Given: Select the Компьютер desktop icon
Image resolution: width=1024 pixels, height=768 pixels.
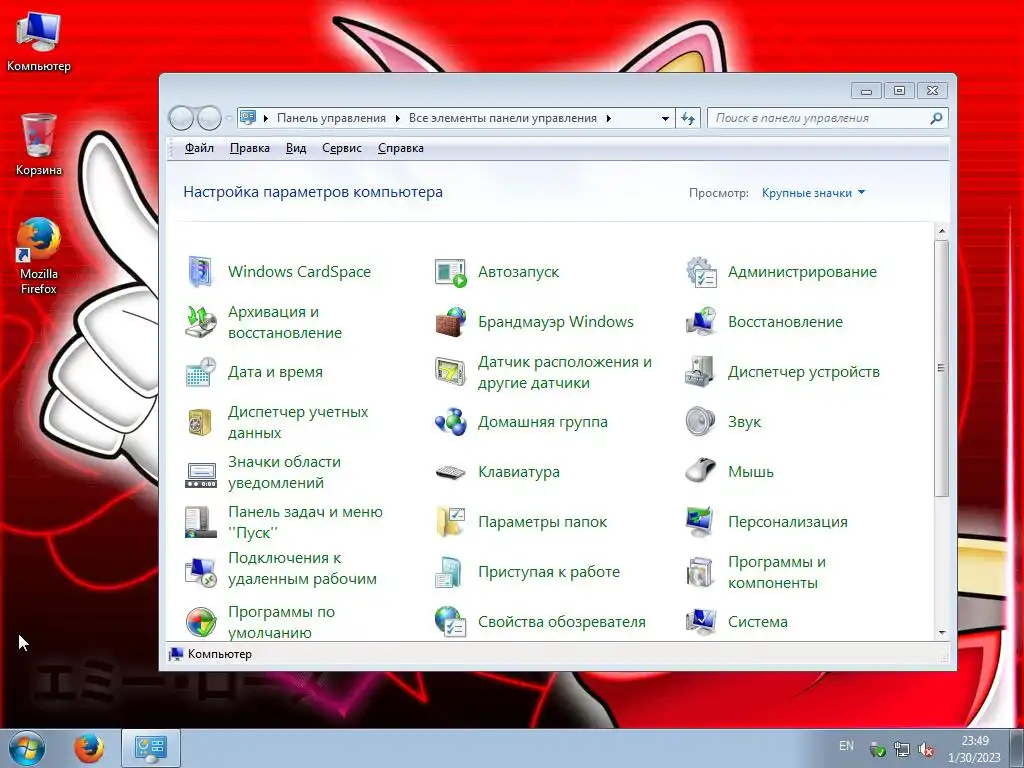Looking at the screenshot, I should coord(39,42).
